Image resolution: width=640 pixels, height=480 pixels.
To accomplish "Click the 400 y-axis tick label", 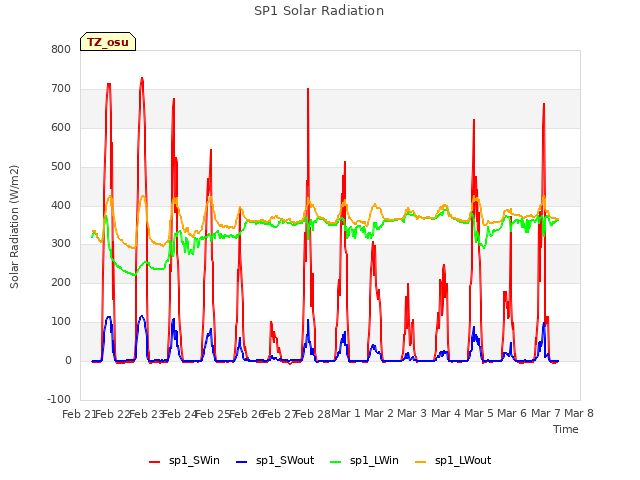I will tap(61, 205).
